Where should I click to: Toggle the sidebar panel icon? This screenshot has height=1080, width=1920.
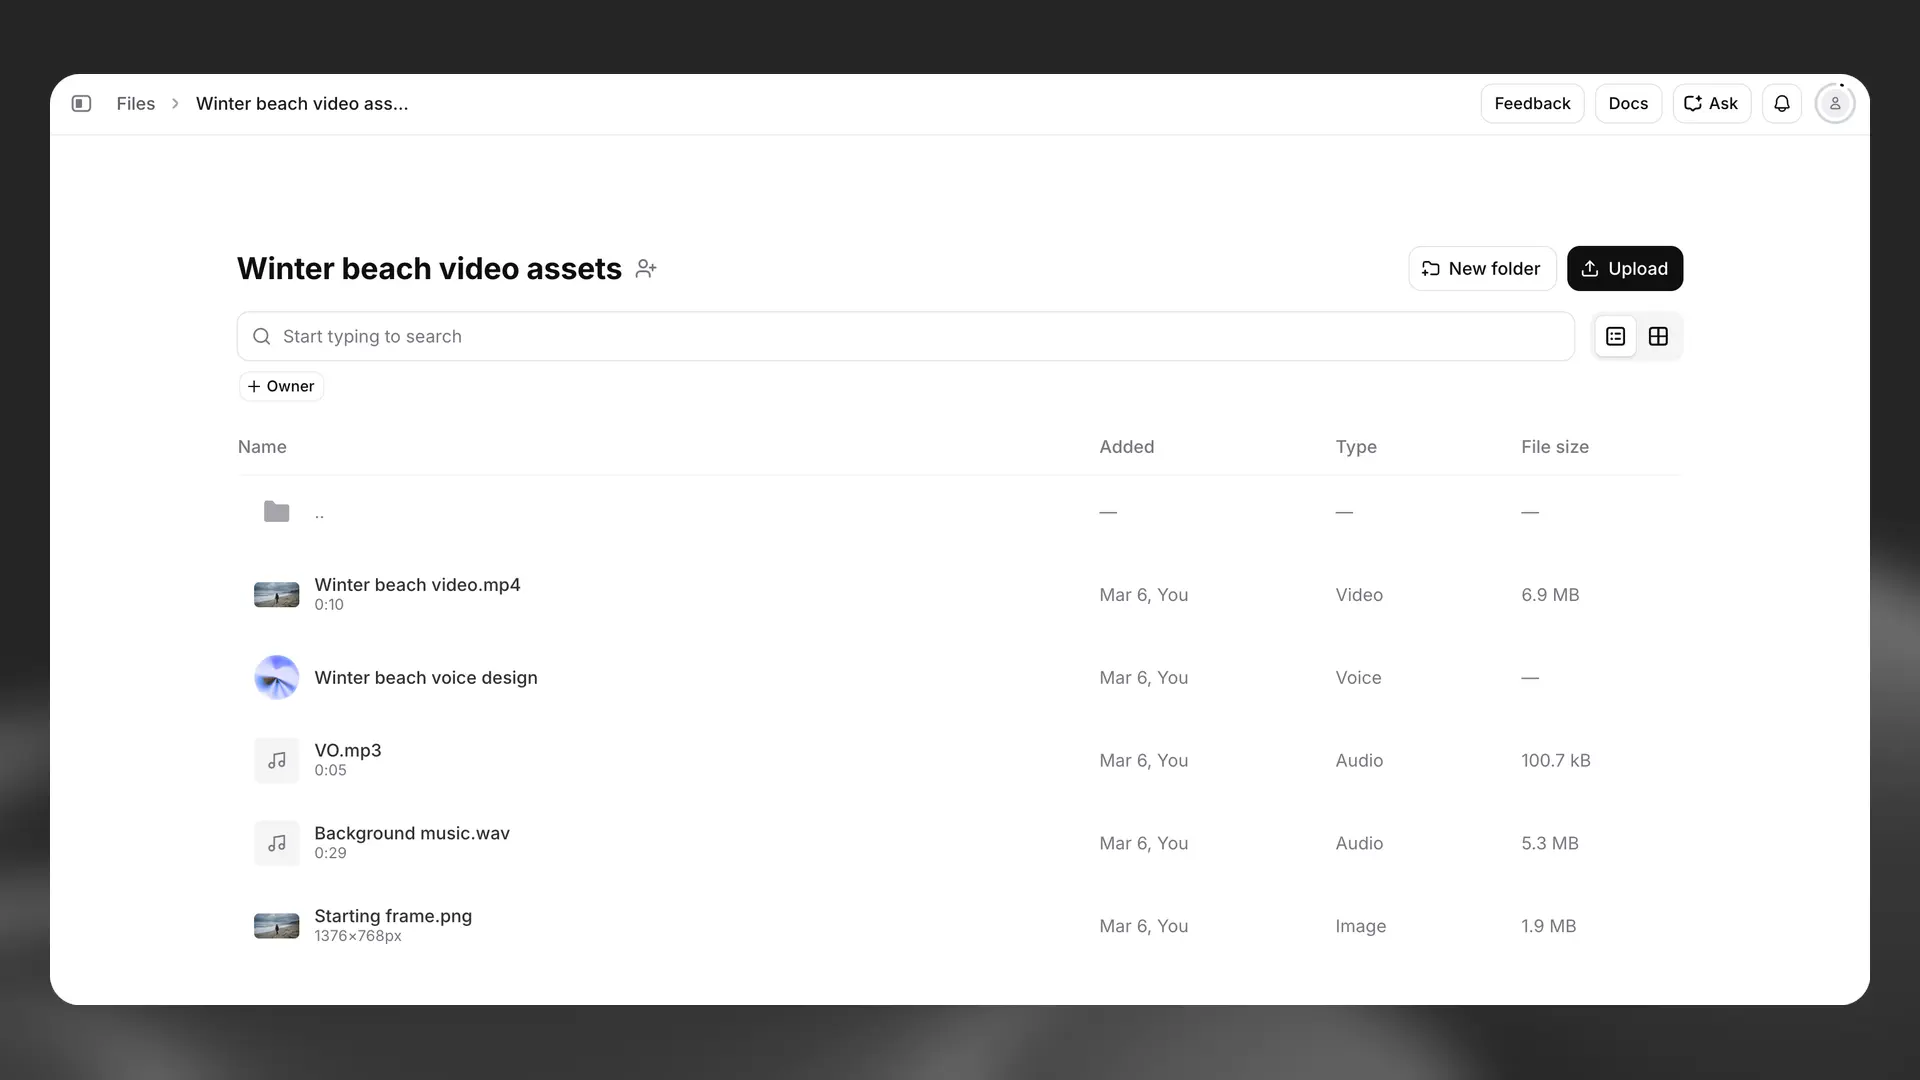(82, 103)
